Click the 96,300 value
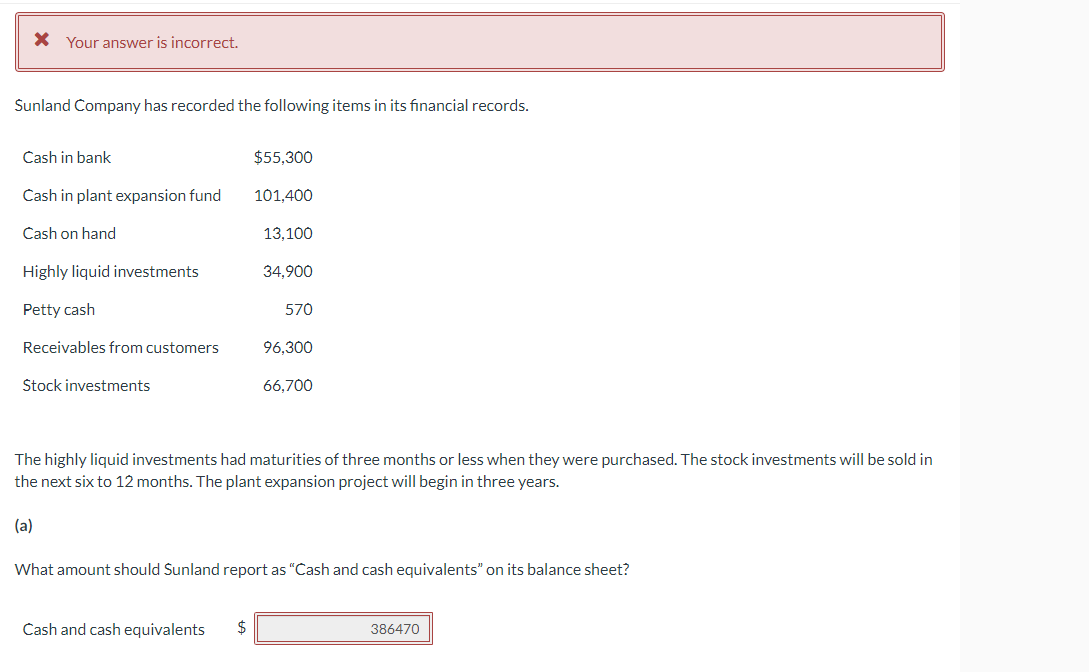1089x672 pixels. (290, 347)
